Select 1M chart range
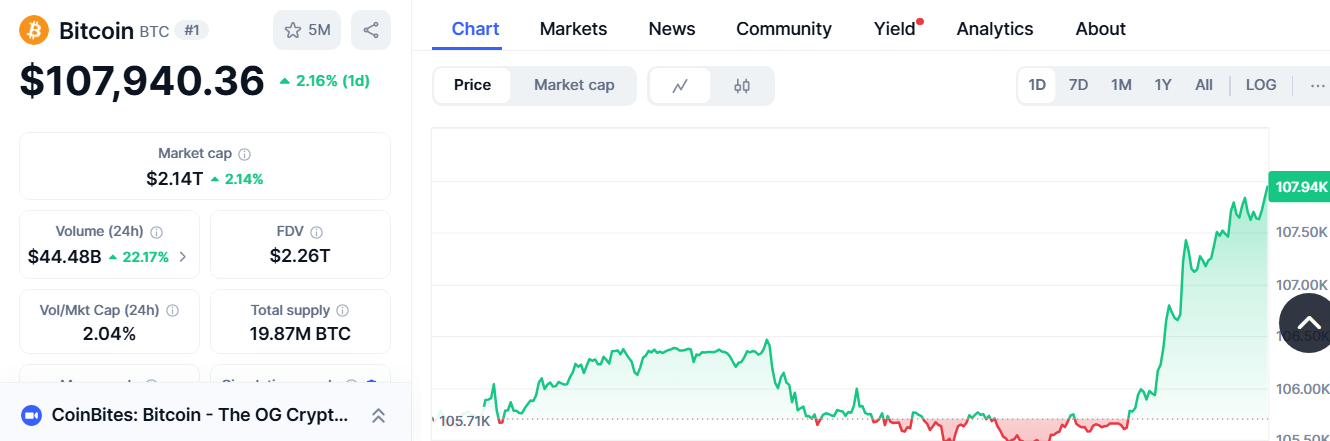This screenshot has width=1330, height=441. coord(1121,85)
